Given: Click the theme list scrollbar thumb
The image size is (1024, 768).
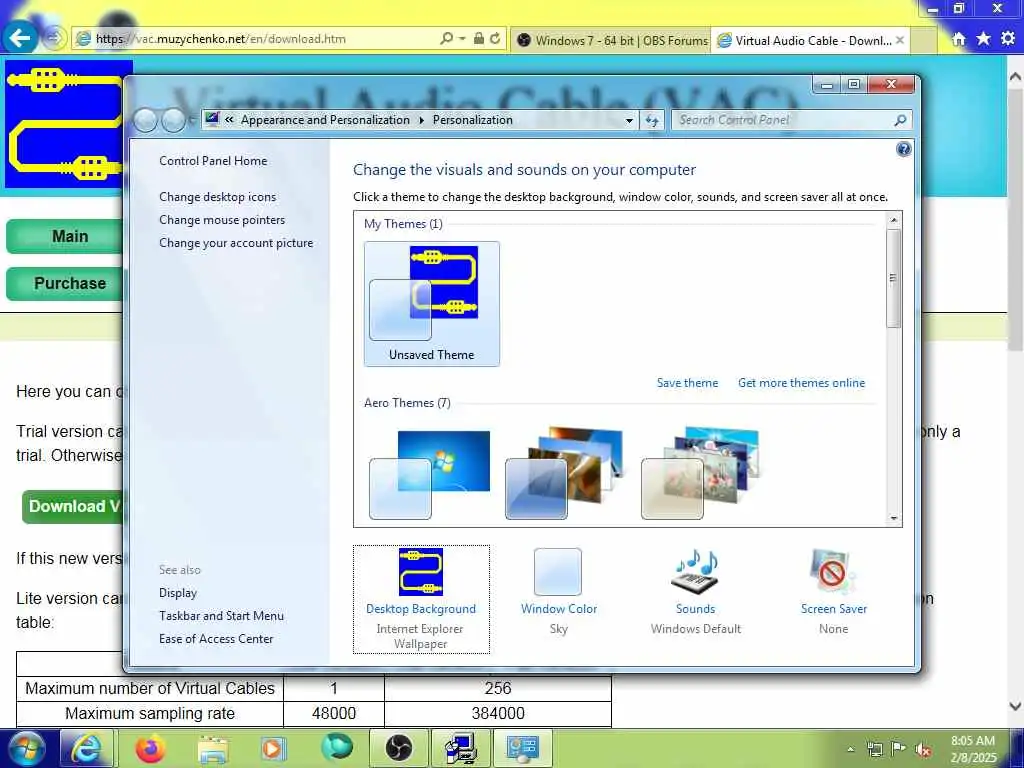Looking at the screenshot, I should (894, 278).
